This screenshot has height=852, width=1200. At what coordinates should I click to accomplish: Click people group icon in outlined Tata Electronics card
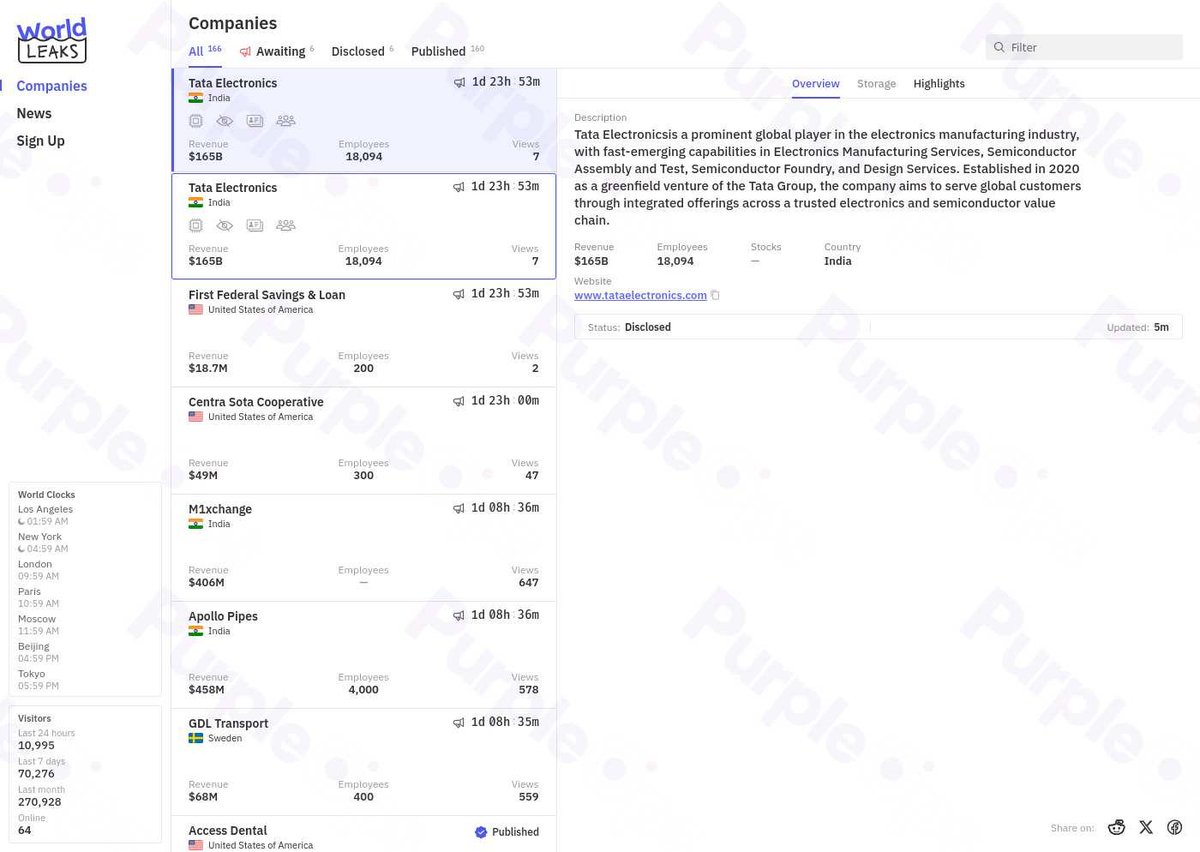click(285, 225)
